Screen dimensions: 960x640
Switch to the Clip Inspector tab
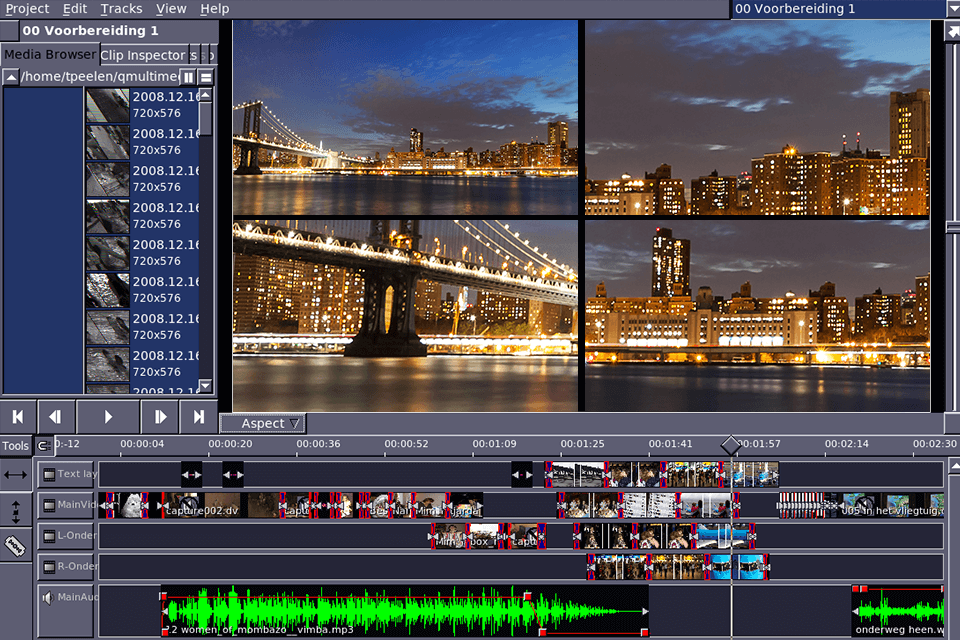click(143, 55)
